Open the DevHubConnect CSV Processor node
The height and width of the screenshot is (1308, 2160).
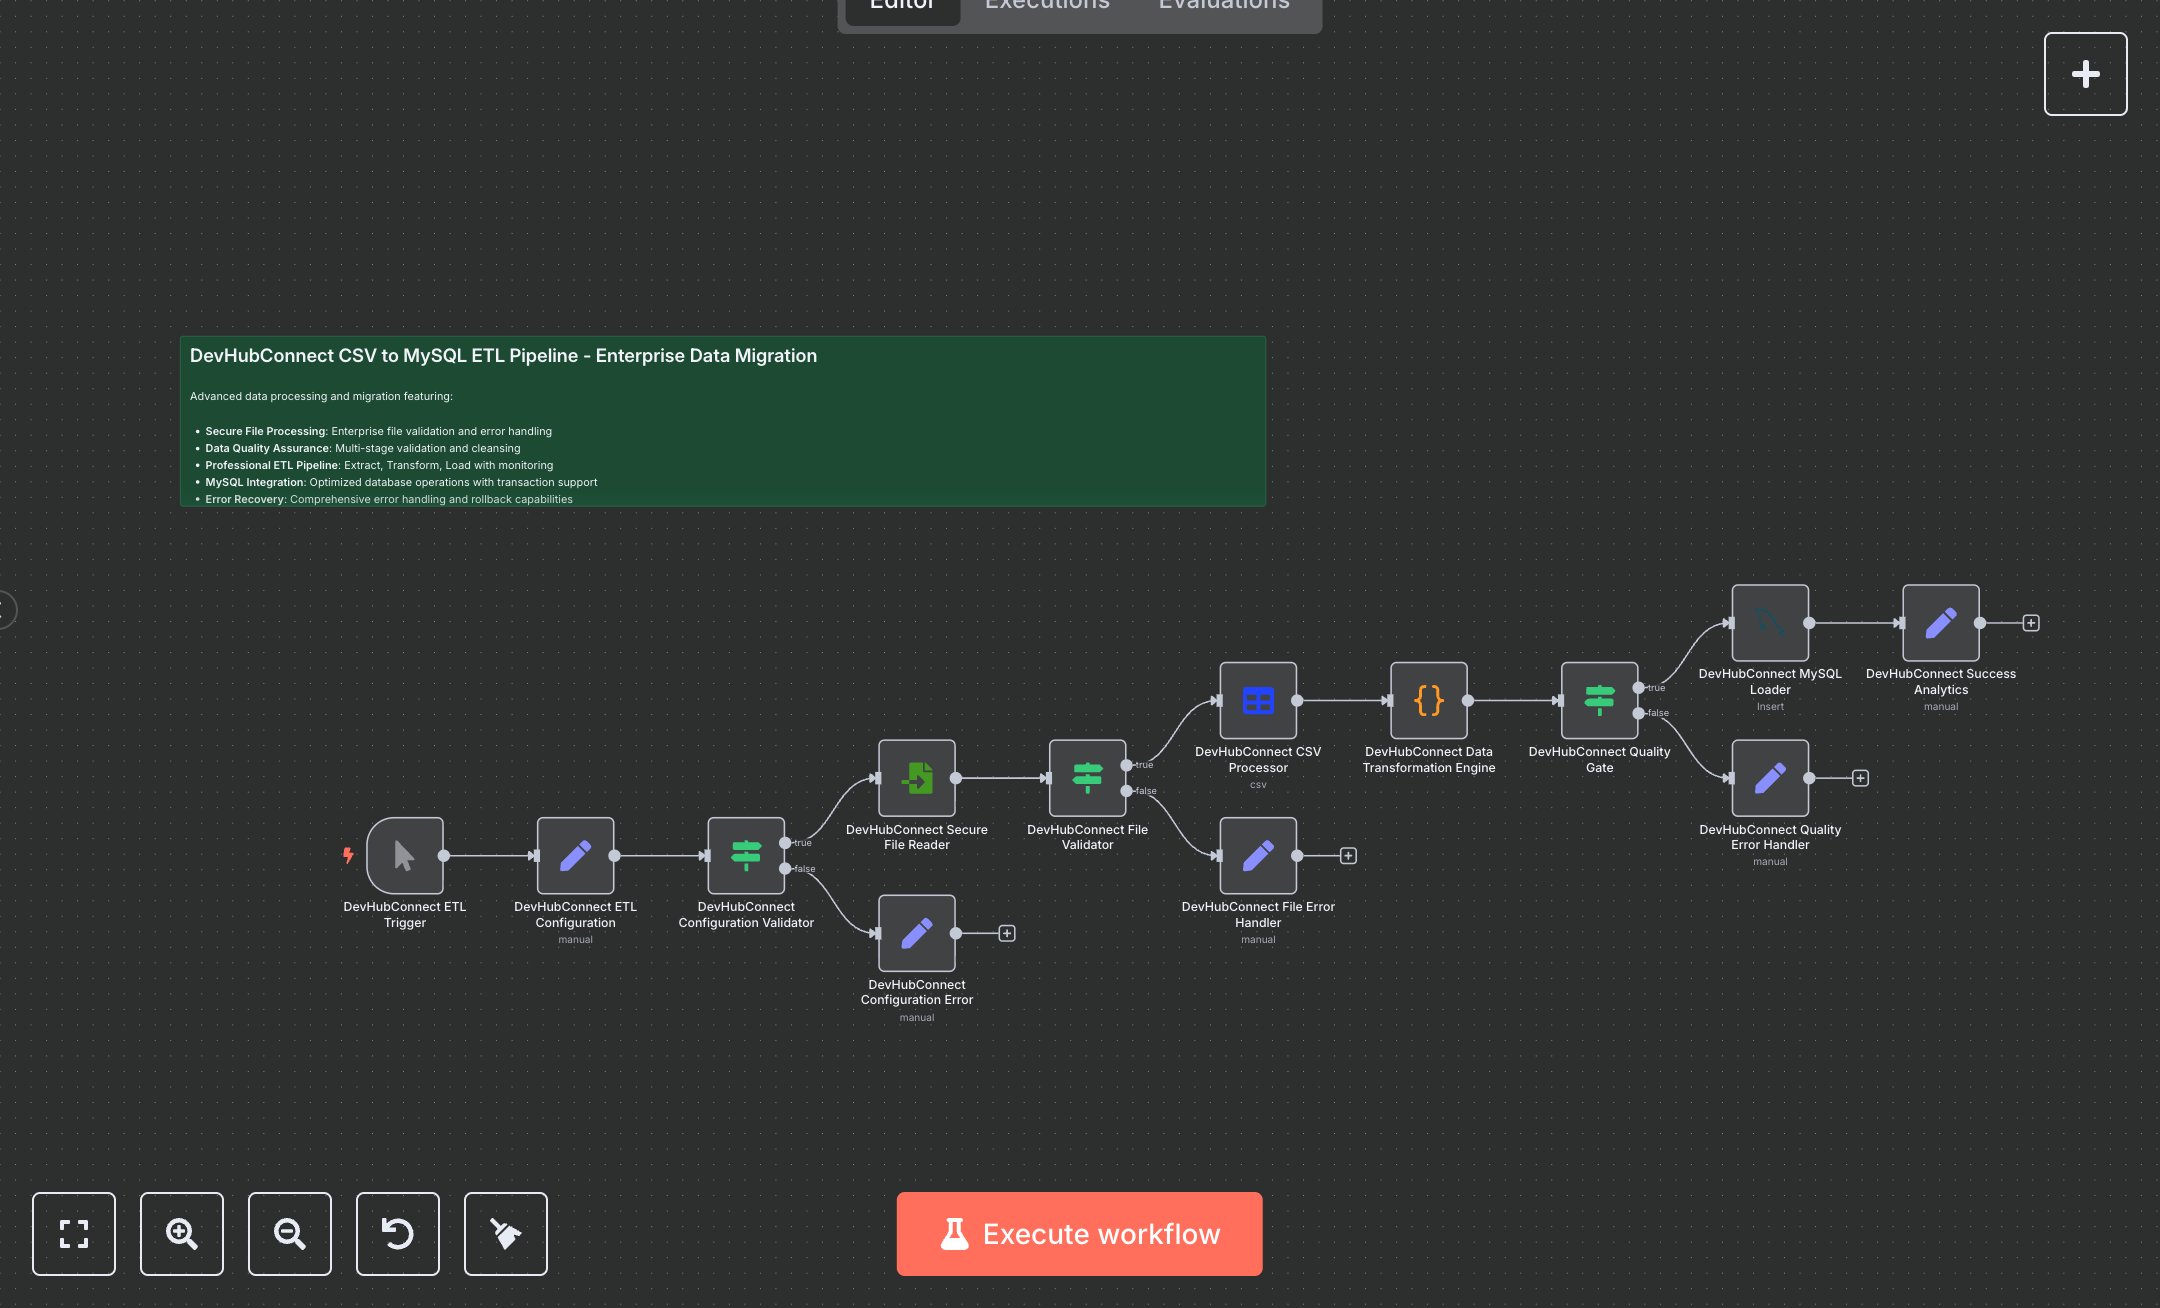pos(1258,700)
